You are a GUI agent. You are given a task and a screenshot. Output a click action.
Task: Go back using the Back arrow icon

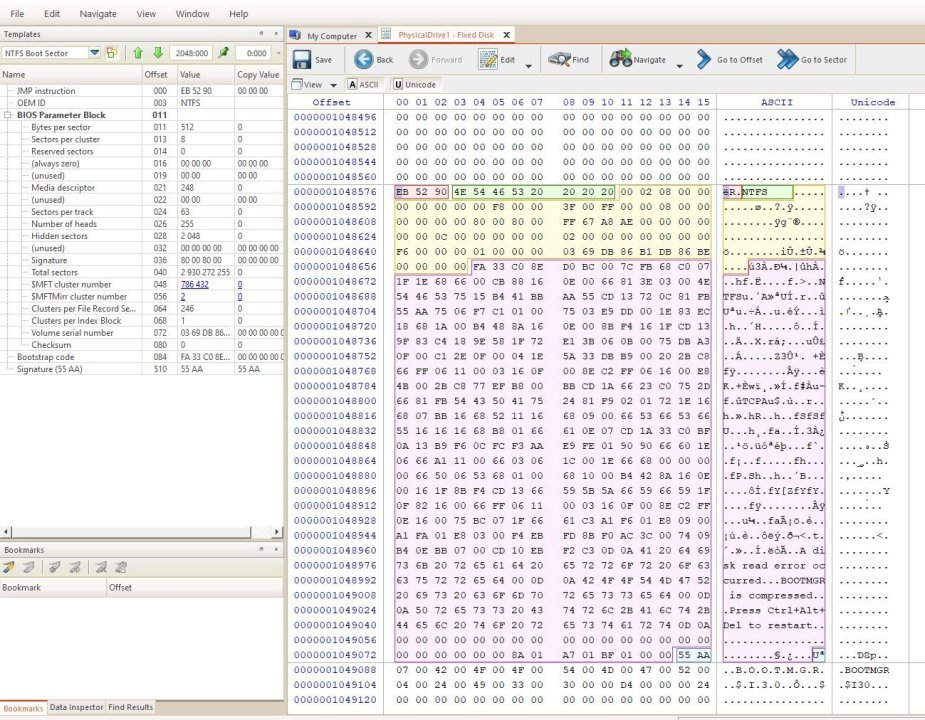(x=364, y=60)
